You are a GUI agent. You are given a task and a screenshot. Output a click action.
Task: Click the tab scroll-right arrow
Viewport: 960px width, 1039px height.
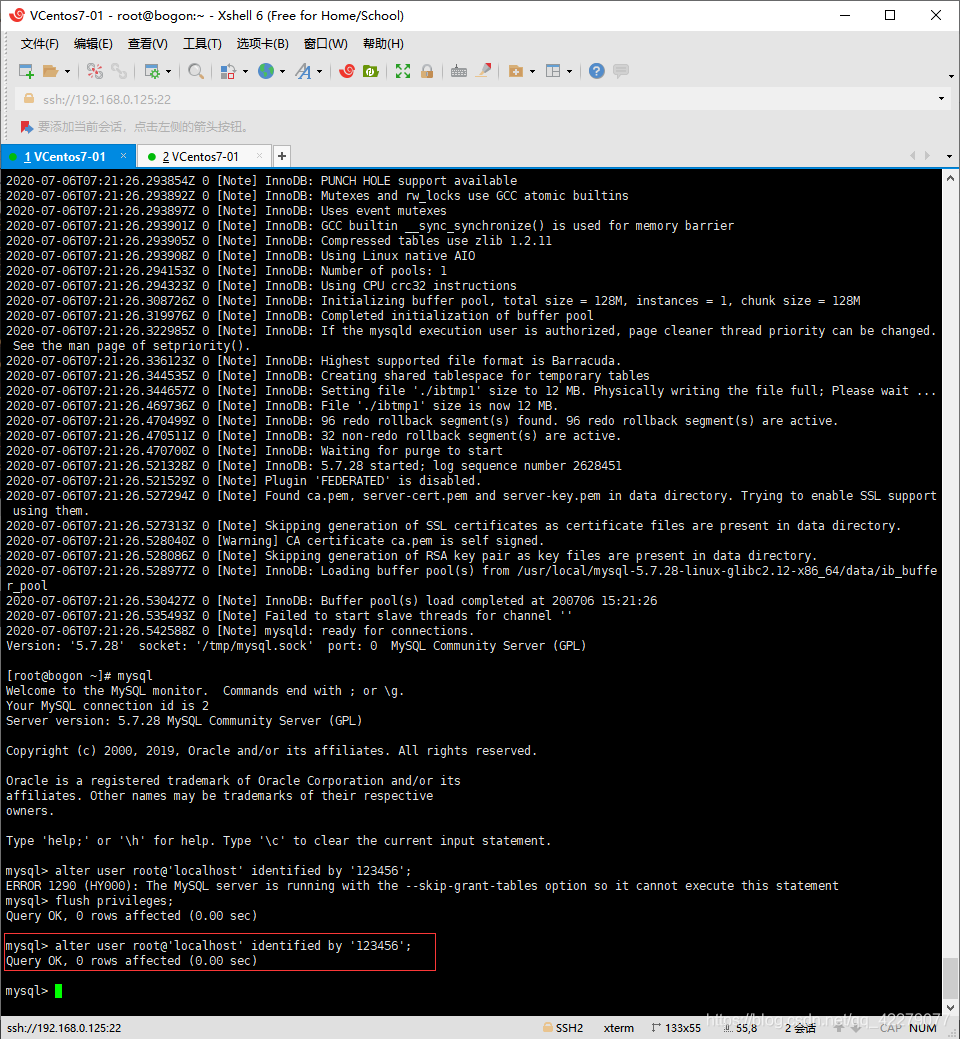[927, 156]
